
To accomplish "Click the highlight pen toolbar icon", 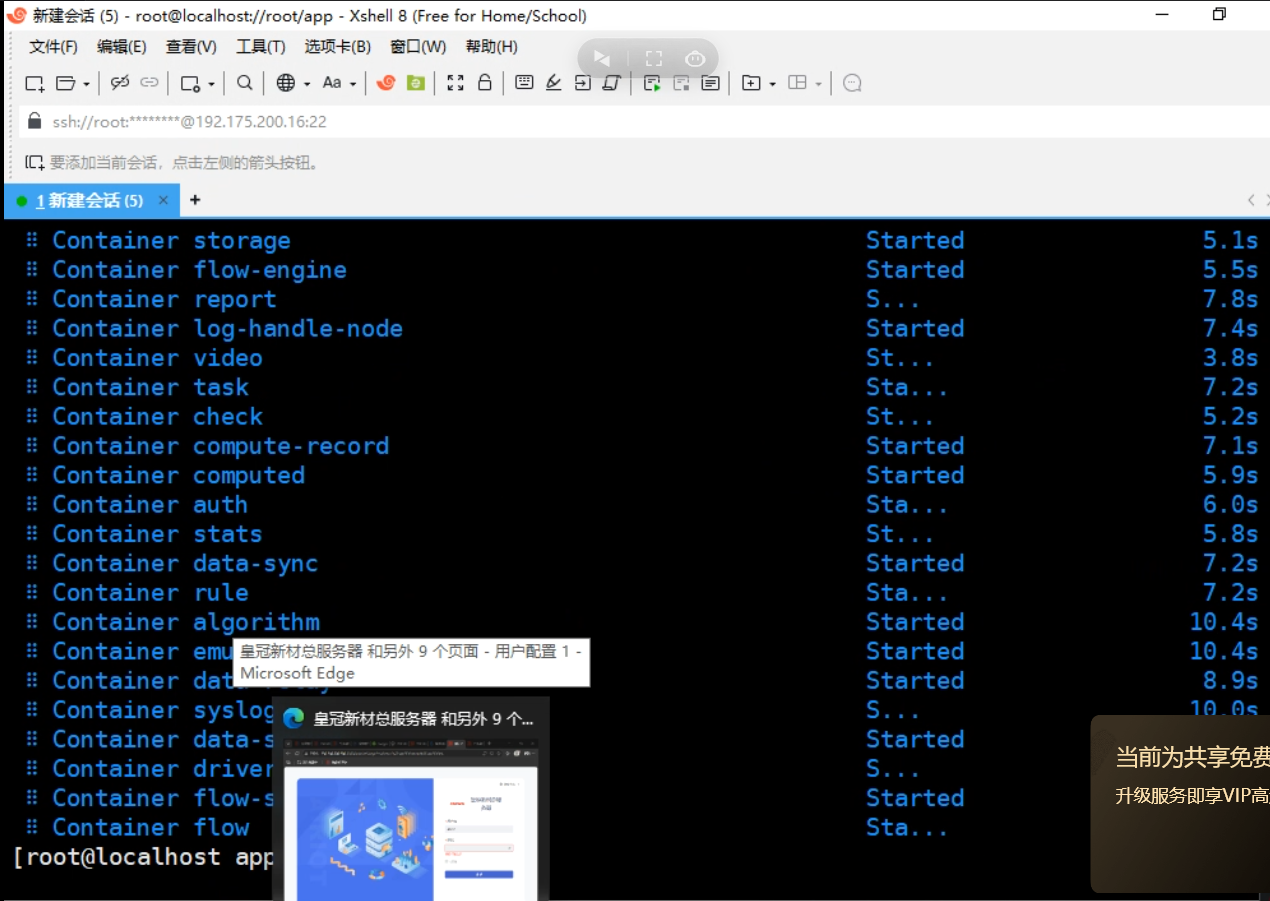I will (x=553, y=83).
